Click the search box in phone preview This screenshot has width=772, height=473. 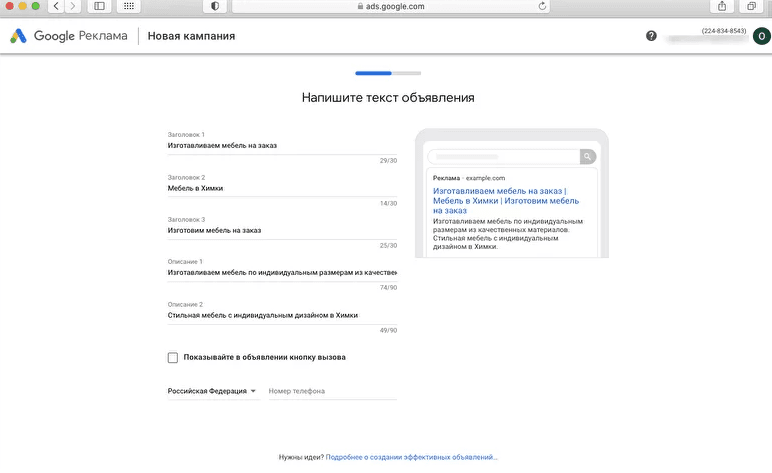coord(504,157)
